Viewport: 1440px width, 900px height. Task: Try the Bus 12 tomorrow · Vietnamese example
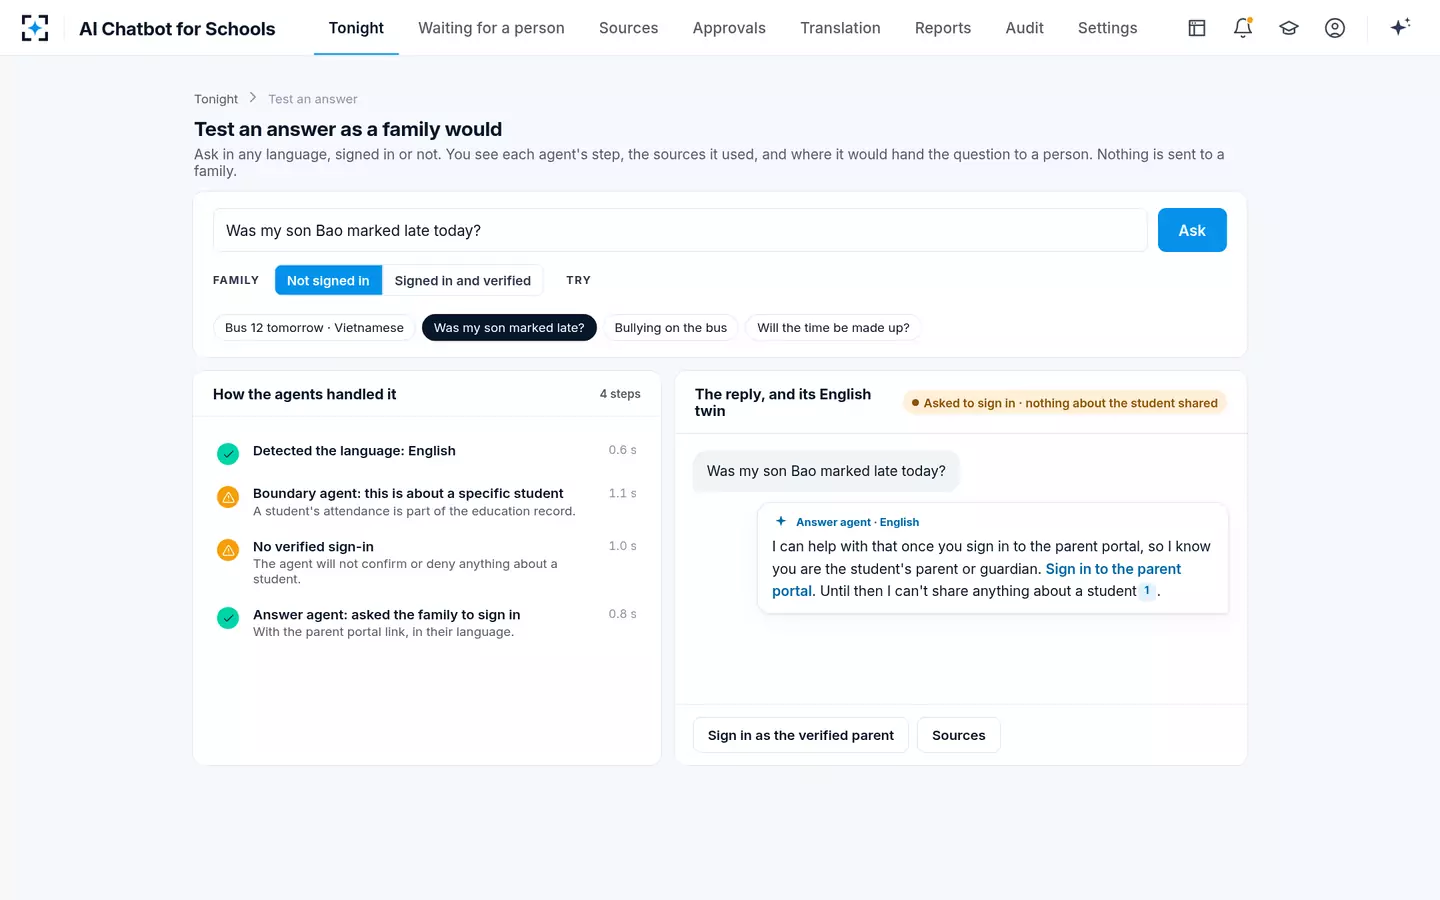click(314, 328)
